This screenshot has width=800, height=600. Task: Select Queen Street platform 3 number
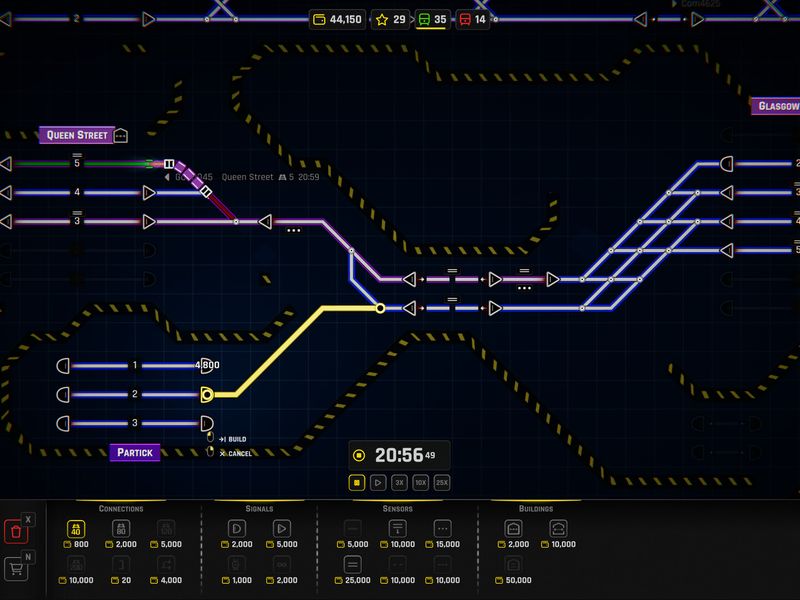[x=77, y=221]
